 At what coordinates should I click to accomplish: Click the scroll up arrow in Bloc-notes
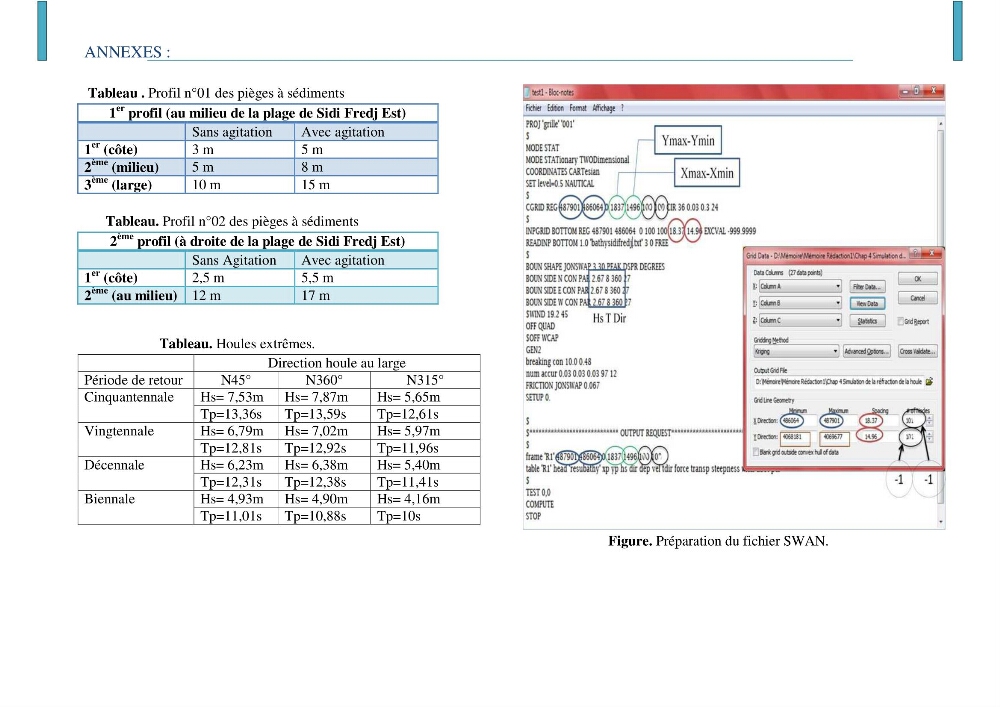941,122
